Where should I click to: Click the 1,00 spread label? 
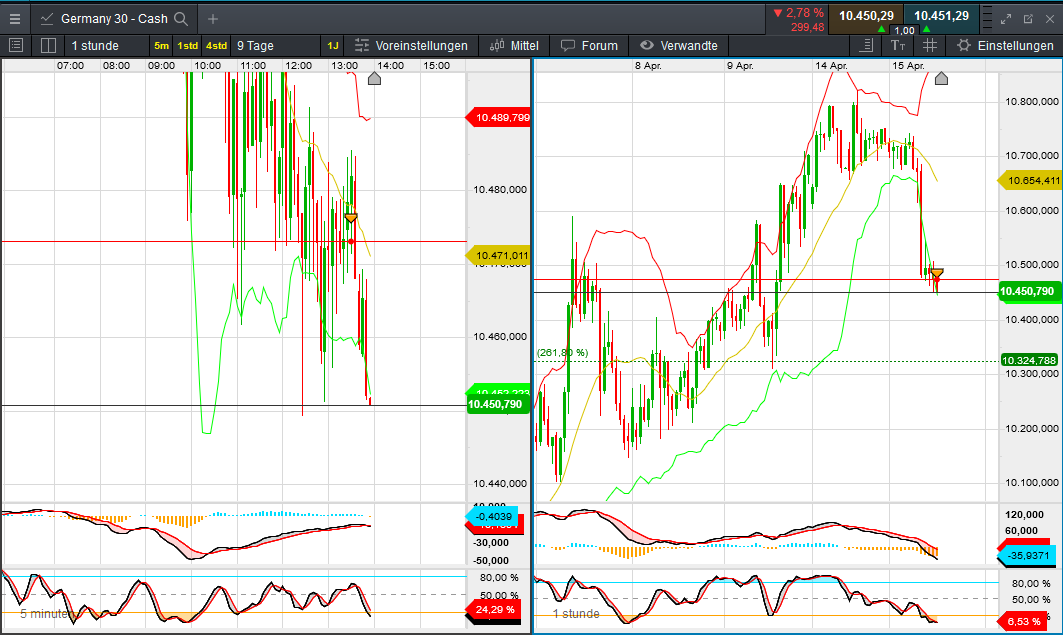pos(904,30)
